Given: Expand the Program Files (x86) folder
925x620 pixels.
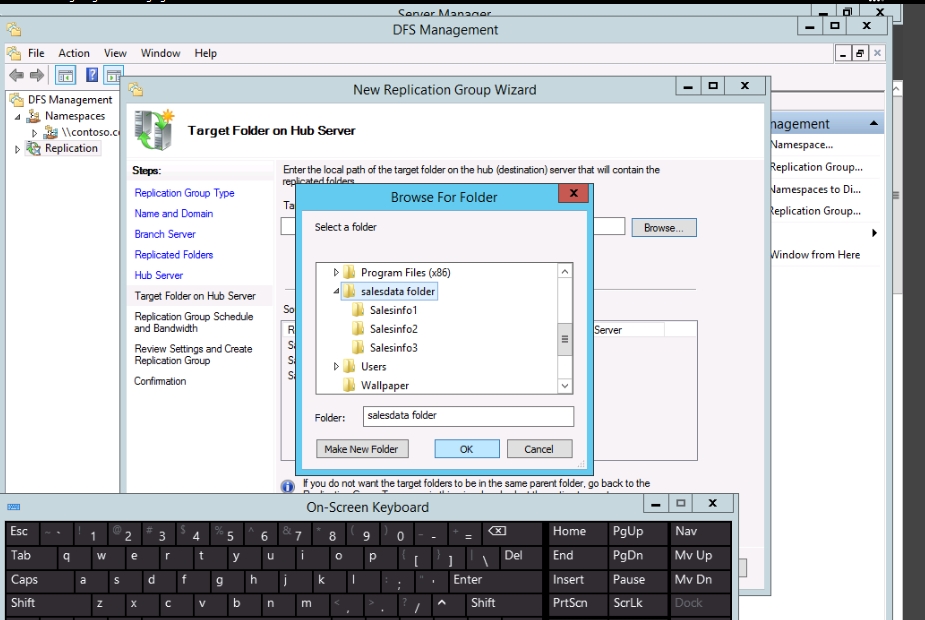Looking at the screenshot, I should [x=337, y=273].
